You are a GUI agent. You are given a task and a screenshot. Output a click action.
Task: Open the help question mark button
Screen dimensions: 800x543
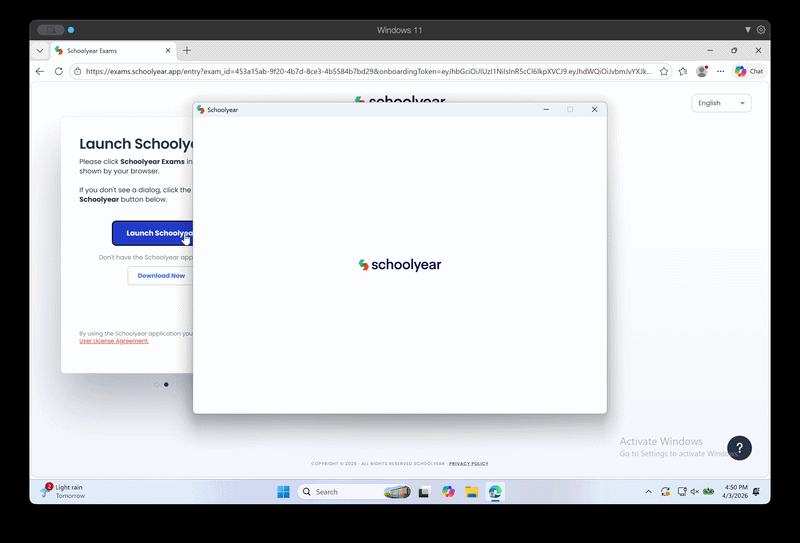(x=739, y=448)
